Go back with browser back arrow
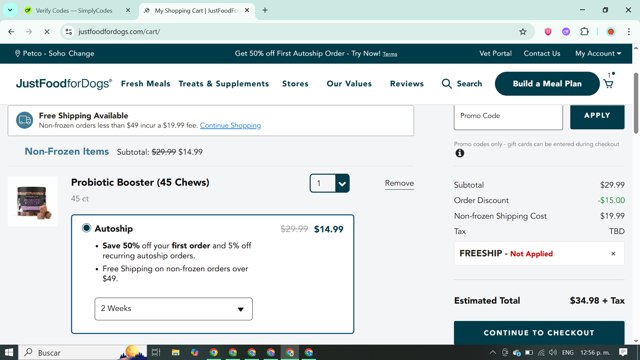Image resolution: width=640 pixels, height=360 pixels. click(x=11, y=31)
